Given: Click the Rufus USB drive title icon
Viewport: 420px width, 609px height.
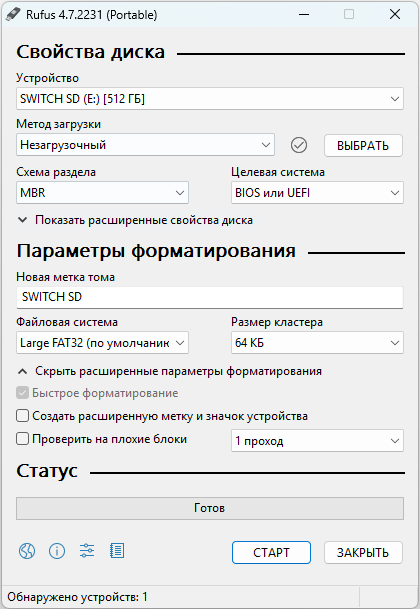Looking at the screenshot, I should click(x=13, y=15).
